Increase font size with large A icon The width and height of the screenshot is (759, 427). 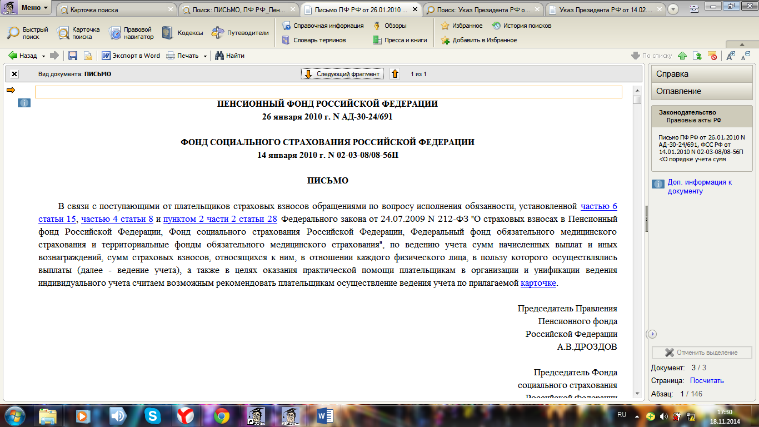731,56
